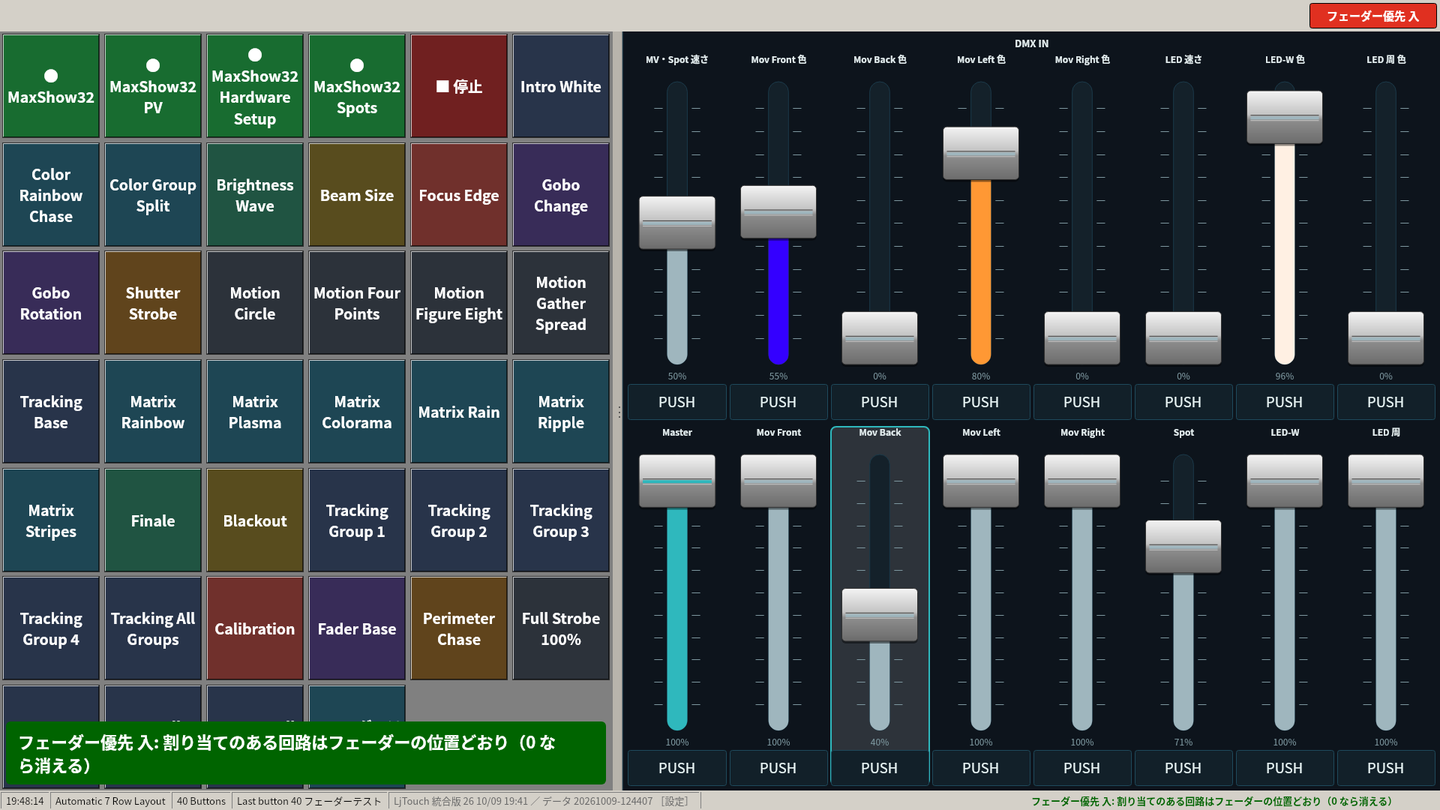This screenshot has height=810, width=1440.
Task: Activate the Perimeter Chase cue
Action: click(459, 628)
